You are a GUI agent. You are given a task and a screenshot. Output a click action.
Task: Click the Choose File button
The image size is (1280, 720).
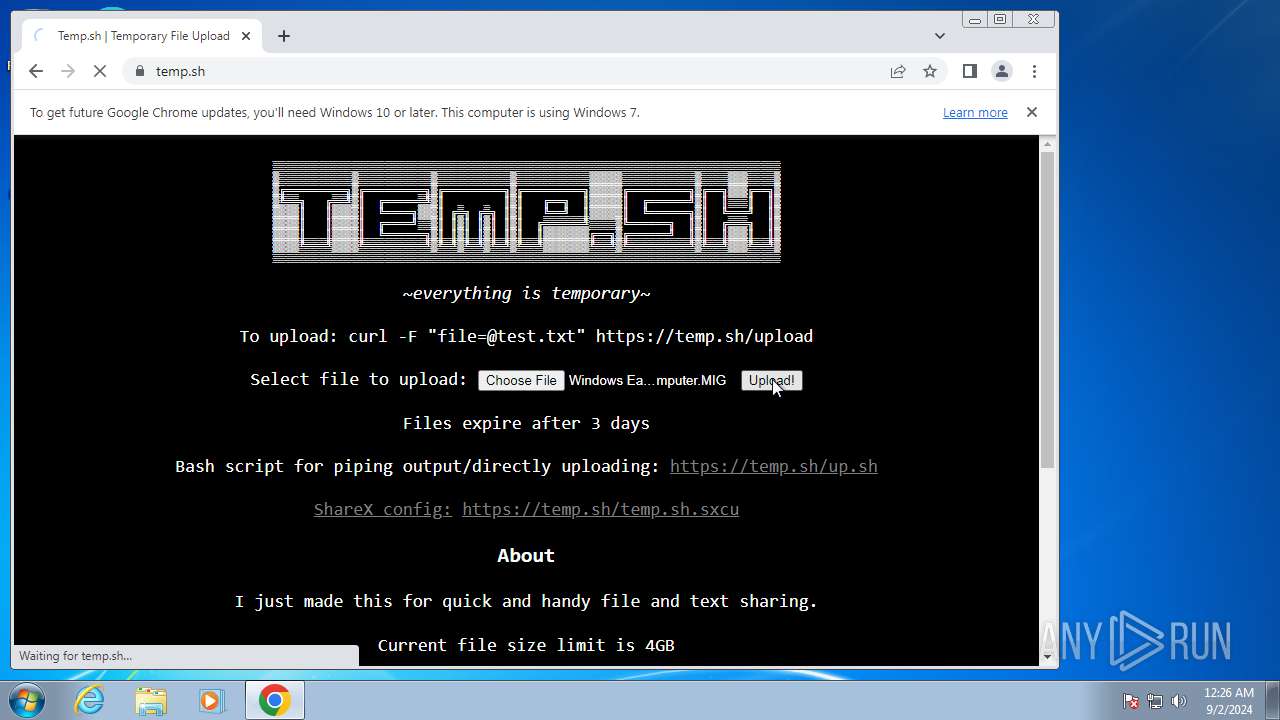(x=521, y=380)
